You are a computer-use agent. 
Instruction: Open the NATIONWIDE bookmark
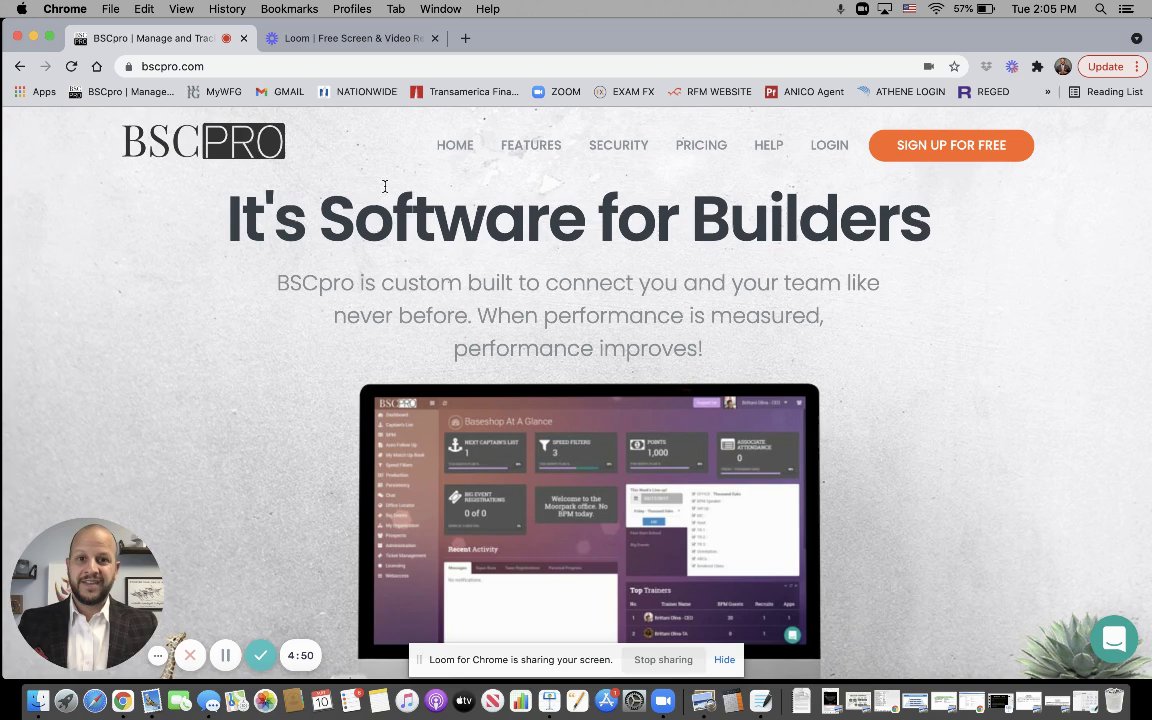click(x=357, y=92)
